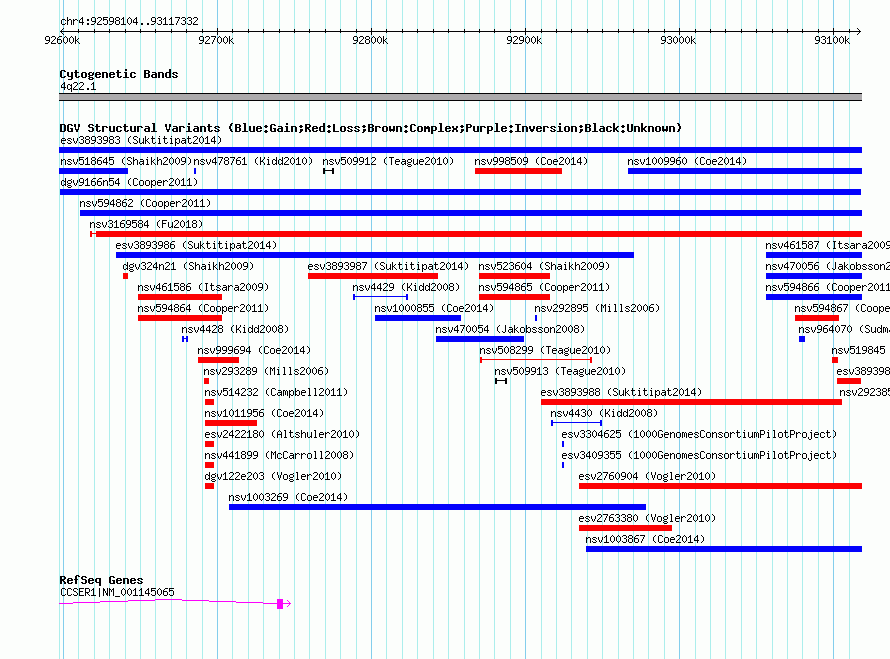Click the esv3893983 (Suktitipat2014) variant label
This screenshot has width=890, height=659.
click(141, 140)
